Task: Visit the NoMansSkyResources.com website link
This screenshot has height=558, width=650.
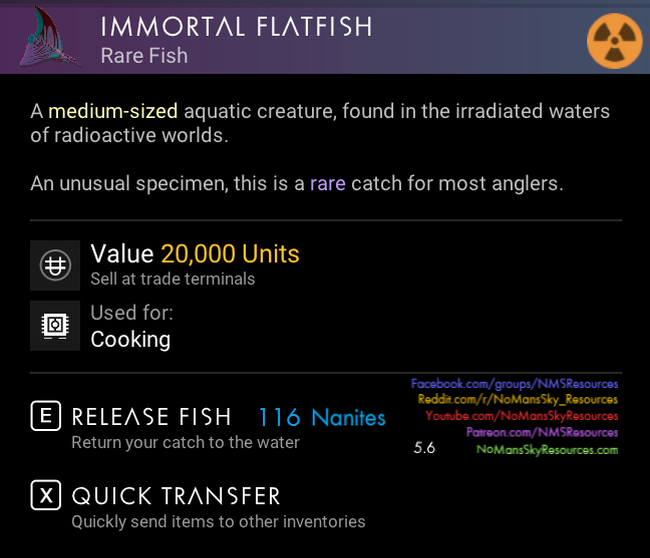Action: coord(547,449)
